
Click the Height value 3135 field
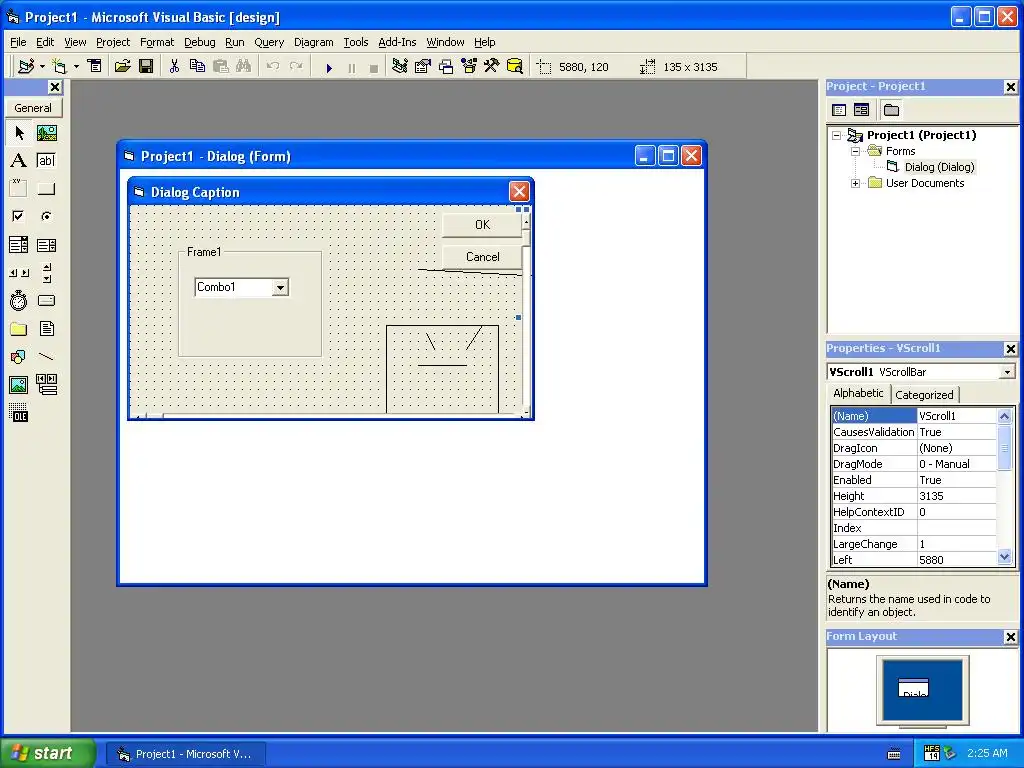[x=957, y=496]
